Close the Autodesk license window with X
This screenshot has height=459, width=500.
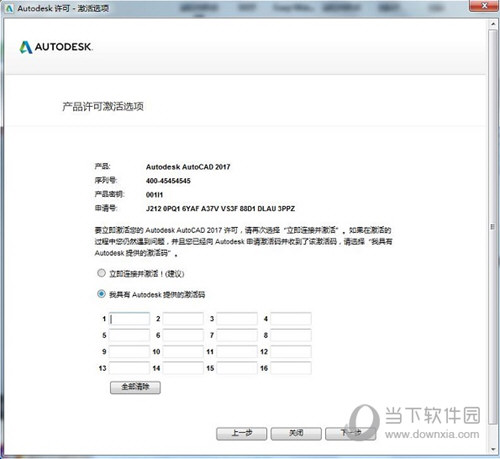[x=484, y=6]
